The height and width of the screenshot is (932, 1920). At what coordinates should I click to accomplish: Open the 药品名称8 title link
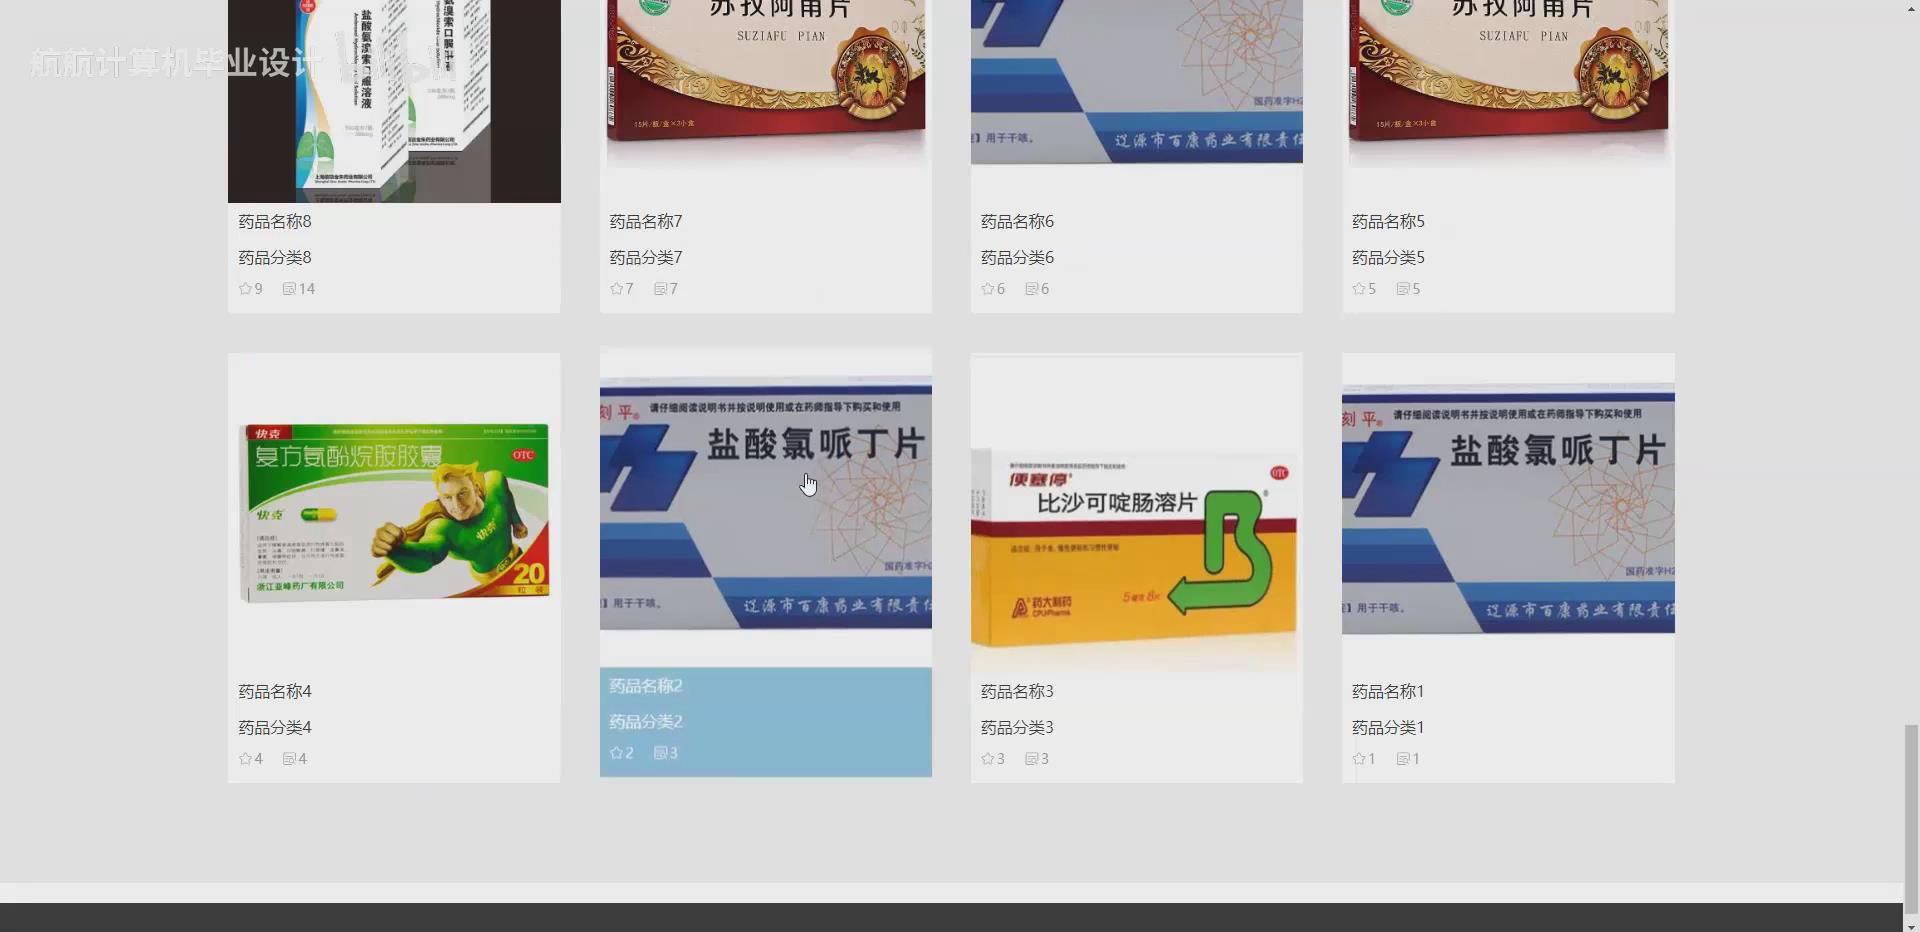pyautogui.click(x=275, y=222)
